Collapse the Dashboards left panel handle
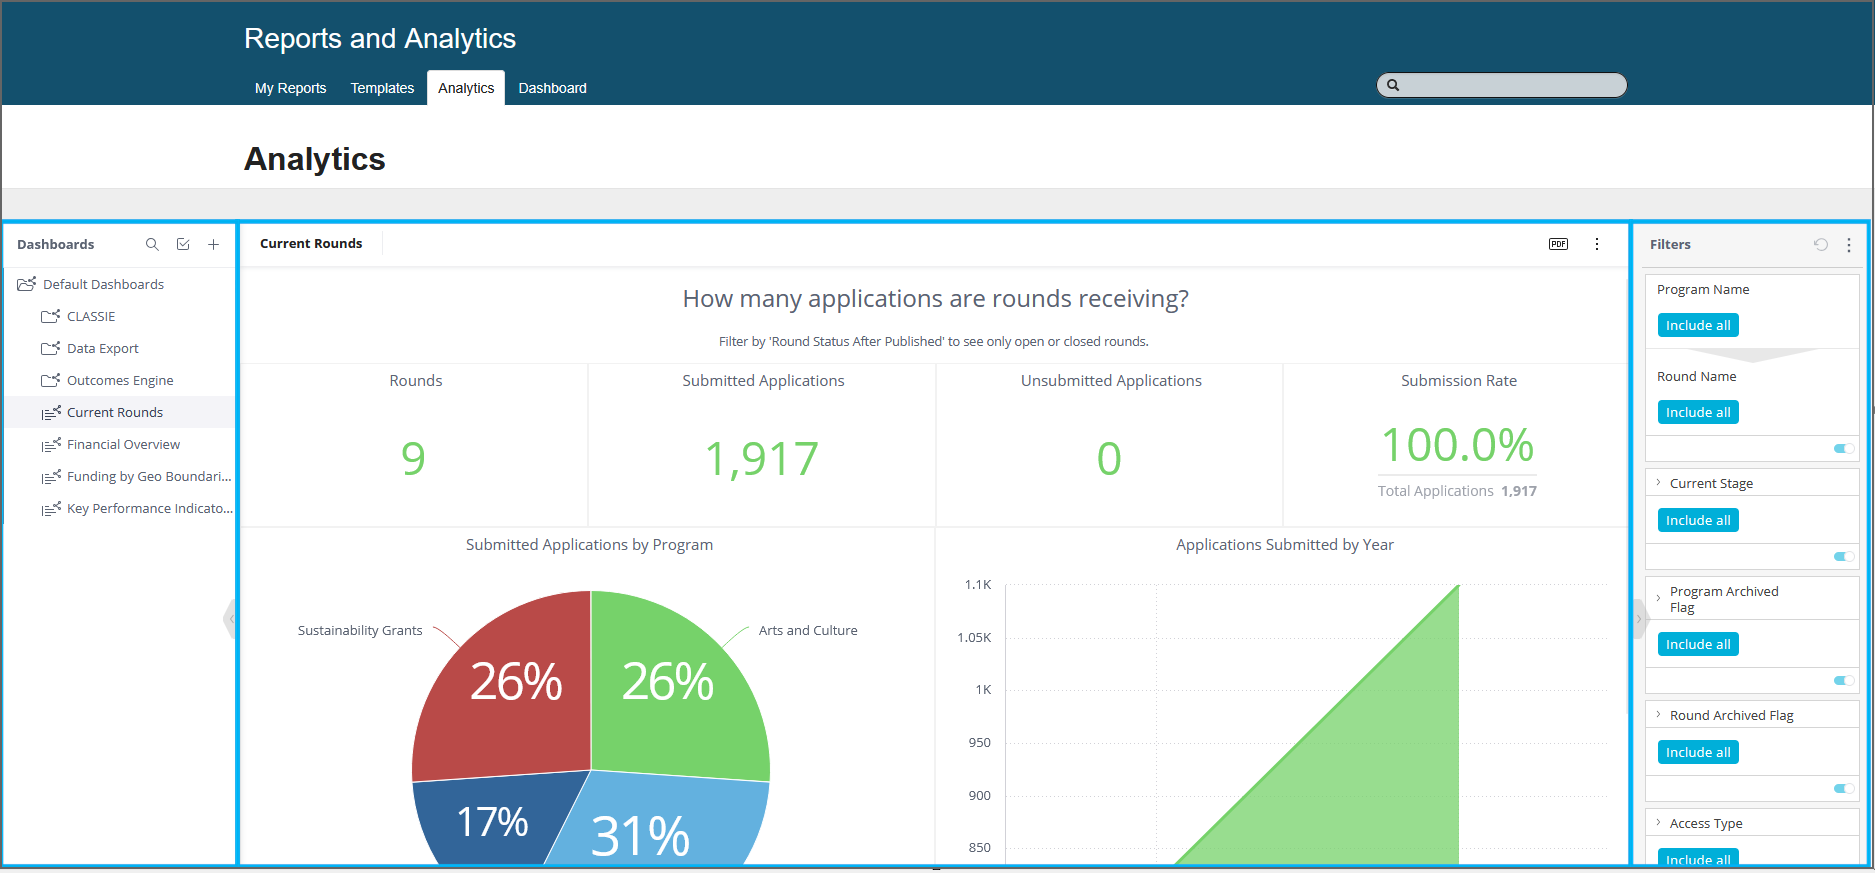The height and width of the screenshot is (873, 1875). point(229,619)
